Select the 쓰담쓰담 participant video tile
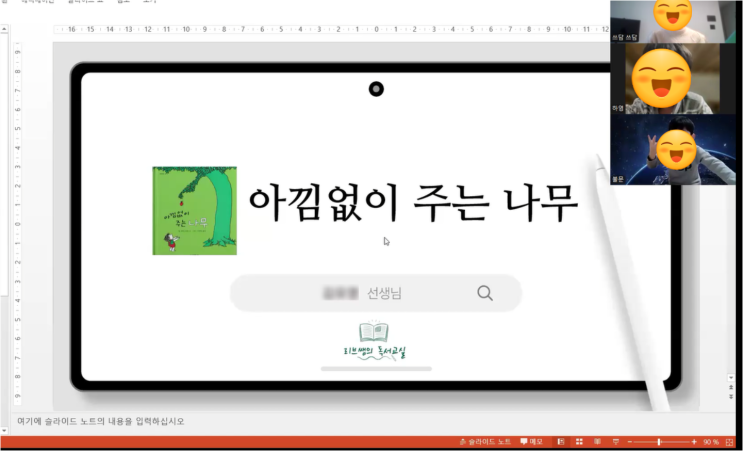 click(x=672, y=22)
